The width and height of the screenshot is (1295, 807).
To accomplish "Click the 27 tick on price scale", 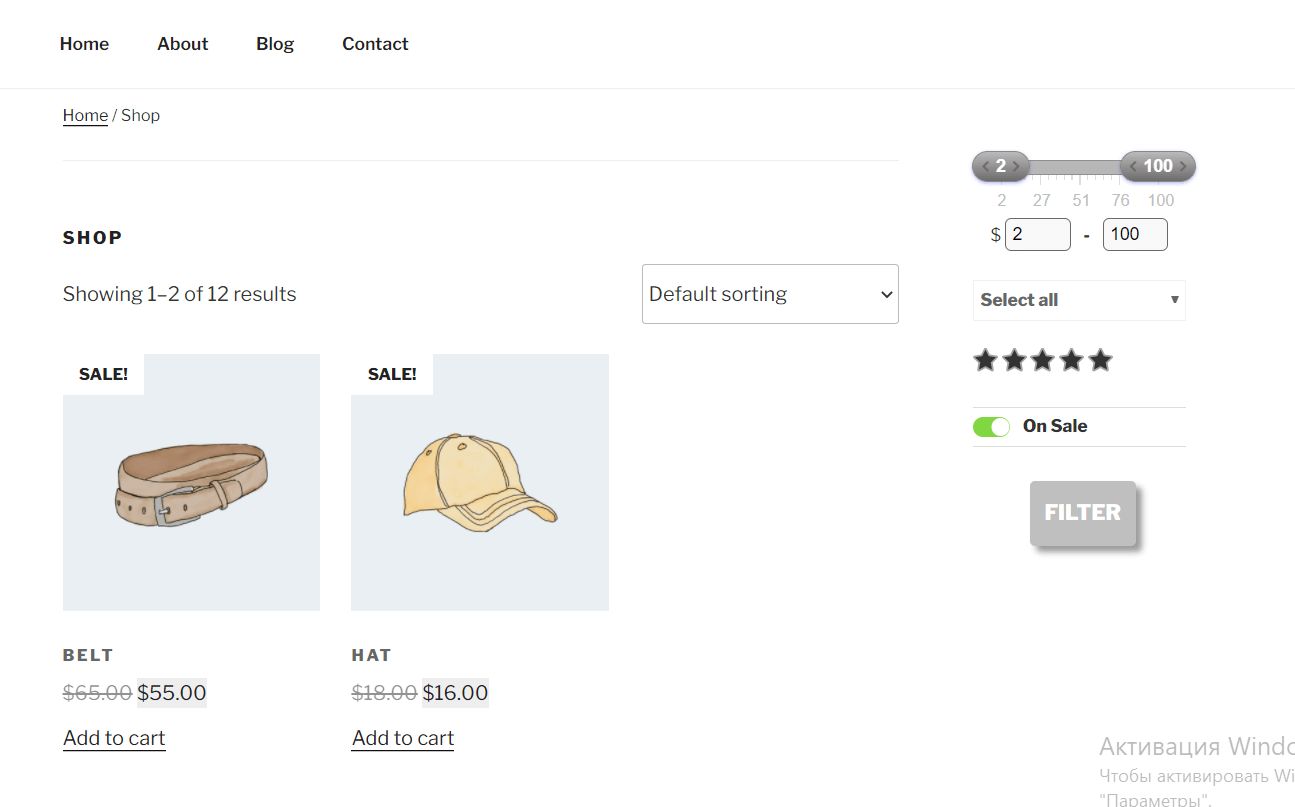I will 1042,200.
